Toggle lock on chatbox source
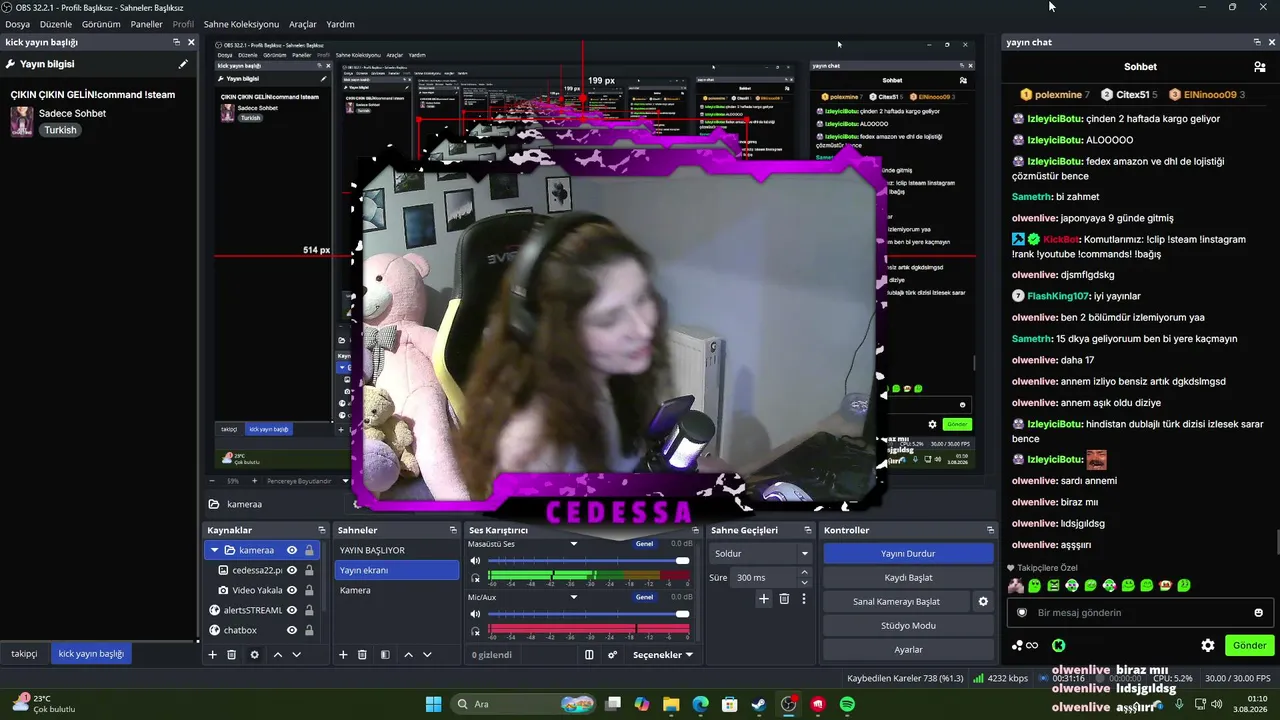 pos(309,630)
